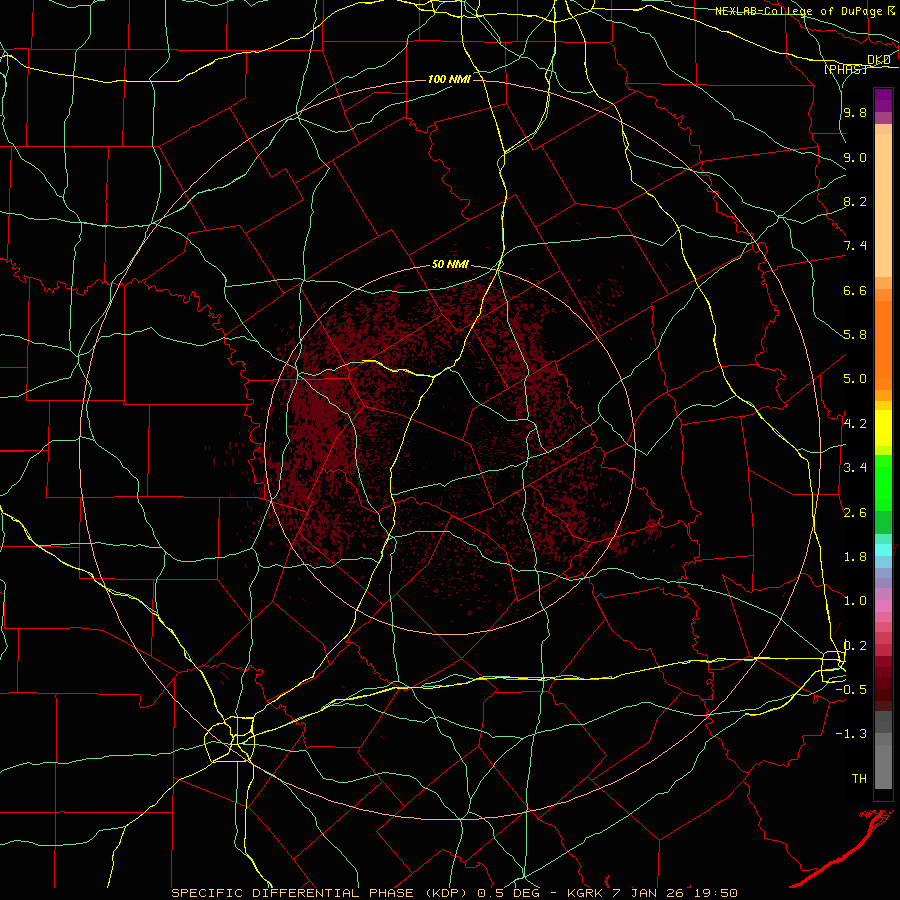900x900 pixels.
Task: Click the "3.4" legend value
Action: (x=855, y=468)
